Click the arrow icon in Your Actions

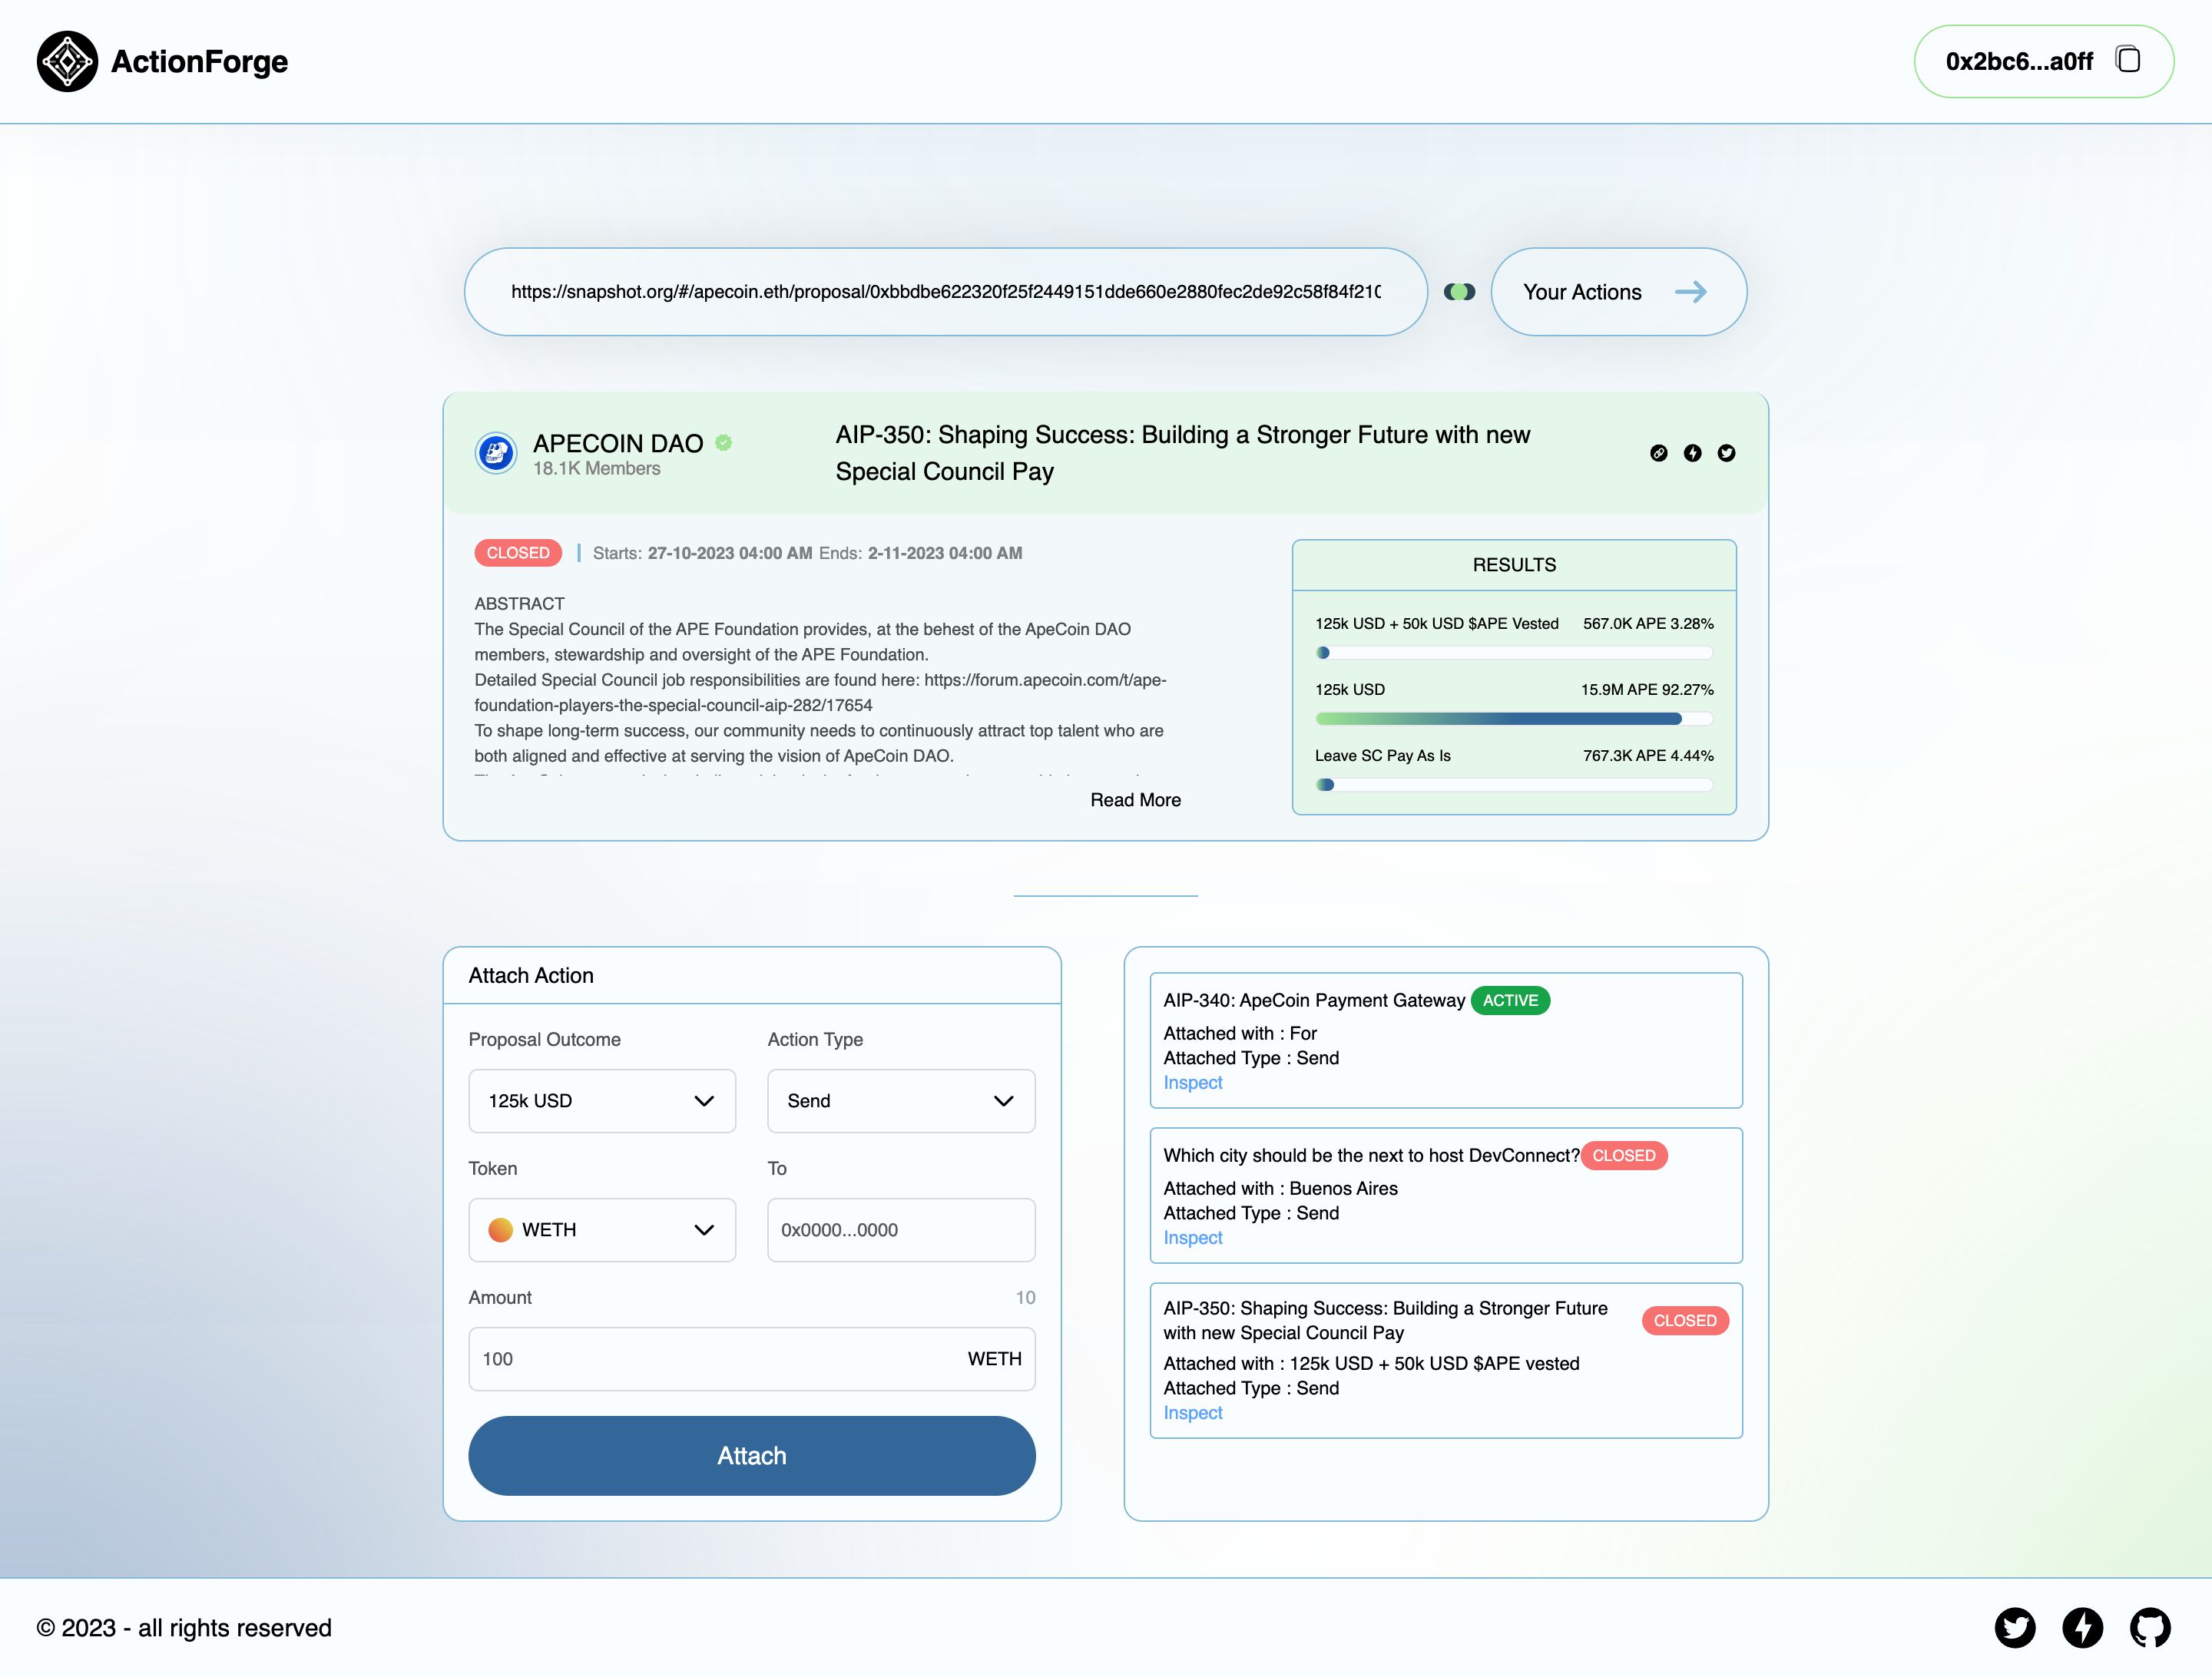(x=1690, y=292)
